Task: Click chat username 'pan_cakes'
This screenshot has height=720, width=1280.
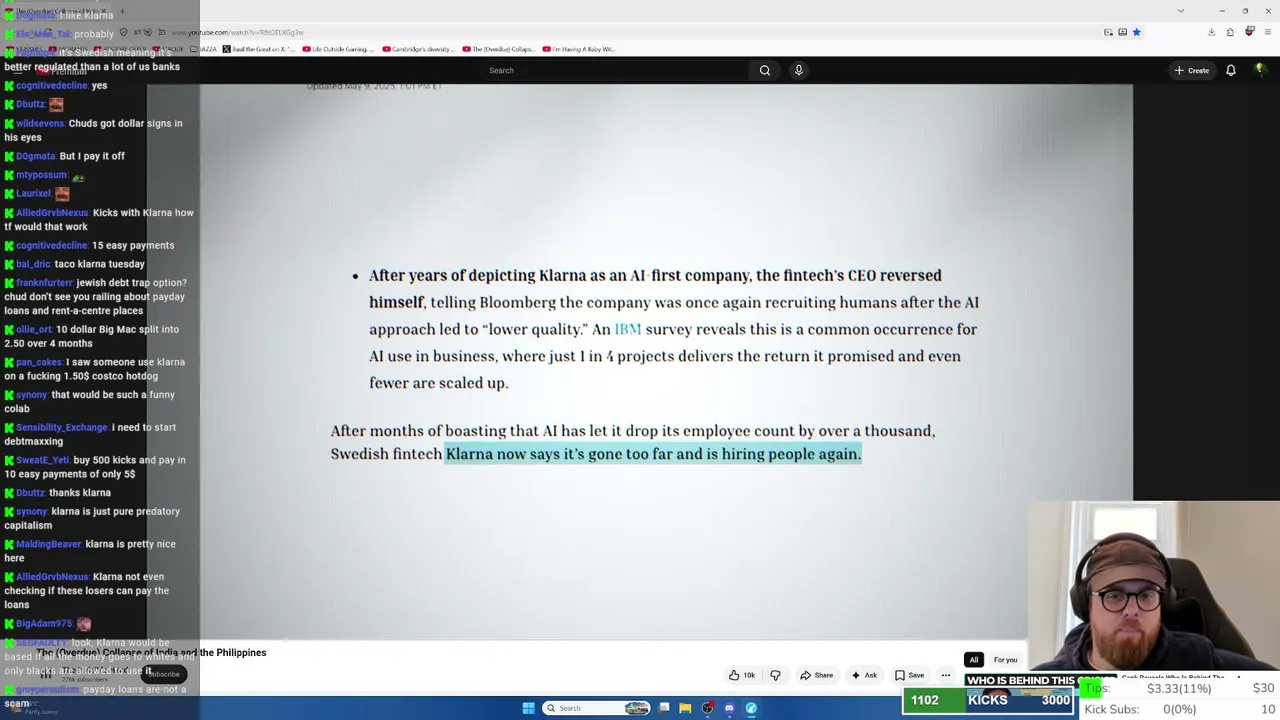Action: 39,362
